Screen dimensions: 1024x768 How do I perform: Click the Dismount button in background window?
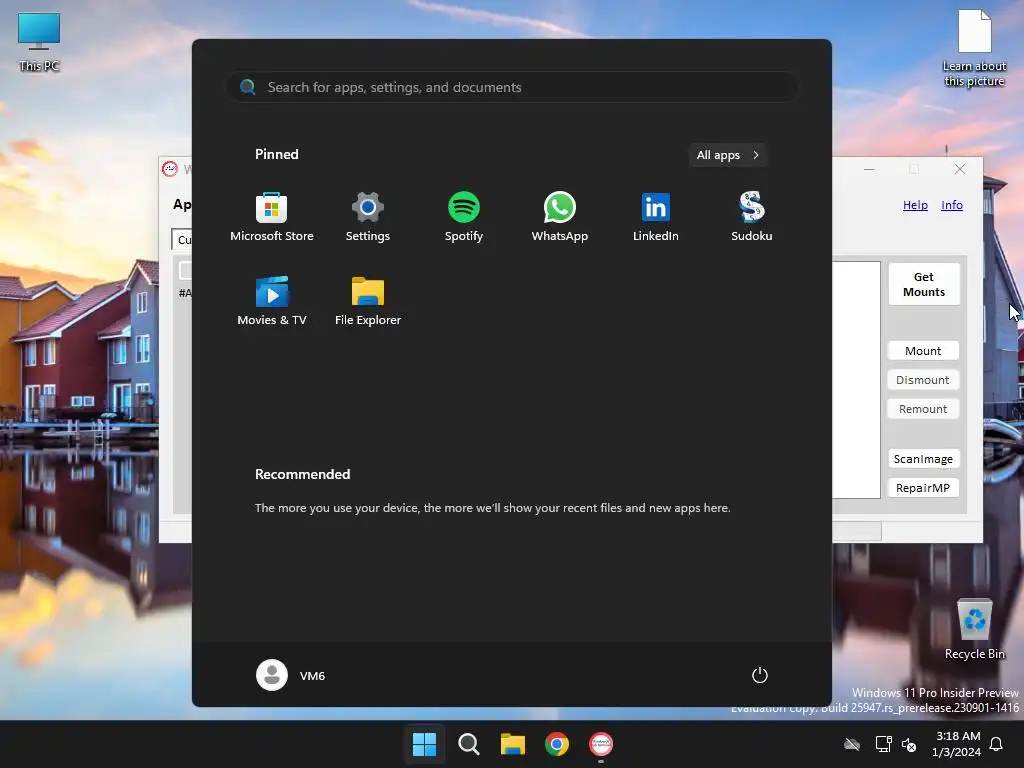point(923,380)
